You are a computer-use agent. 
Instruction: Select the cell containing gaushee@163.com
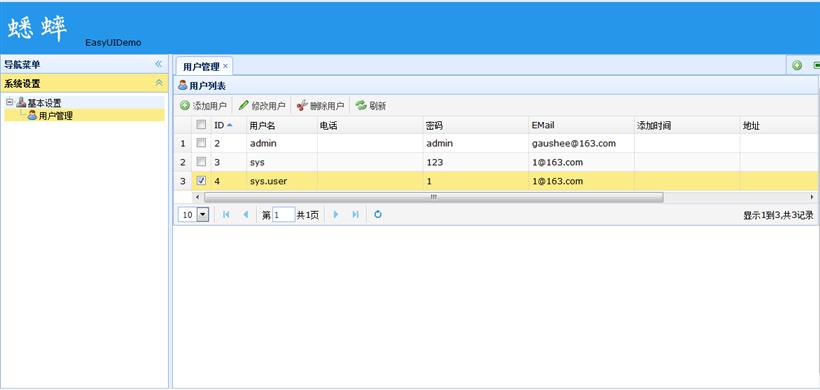pyautogui.click(x=581, y=143)
